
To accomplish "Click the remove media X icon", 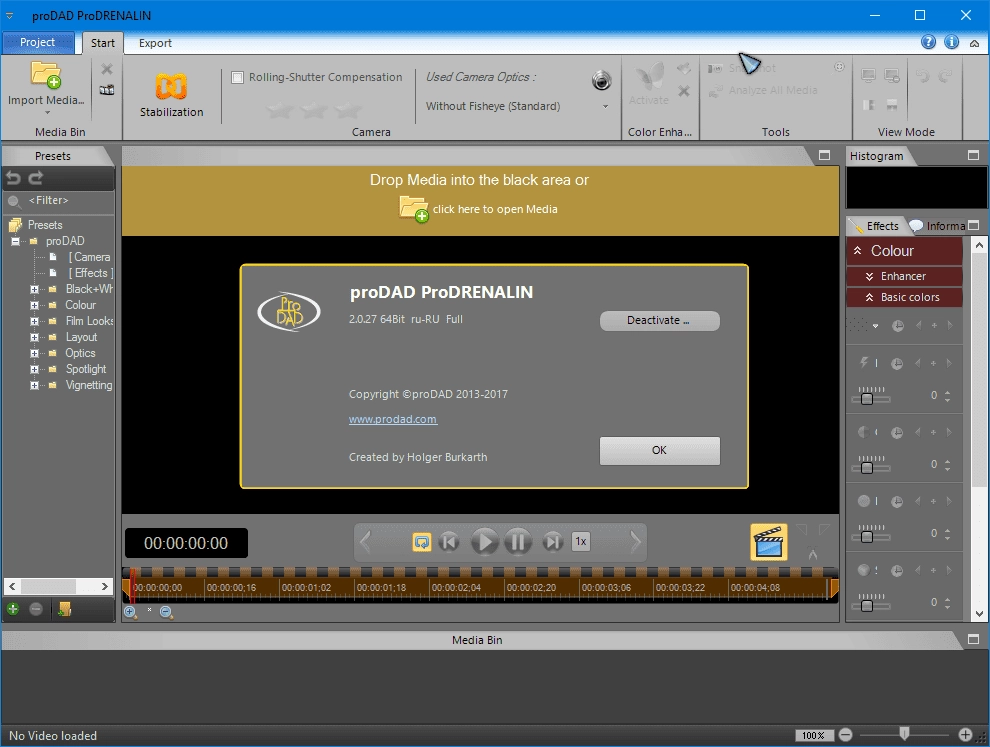I will tap(107, 69).
